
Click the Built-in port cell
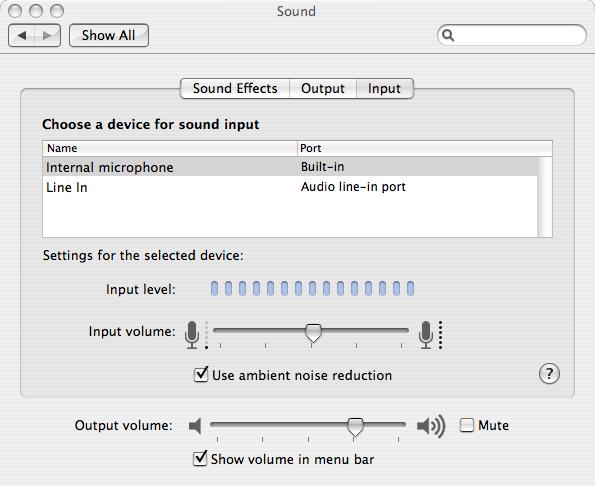[323, 167]
